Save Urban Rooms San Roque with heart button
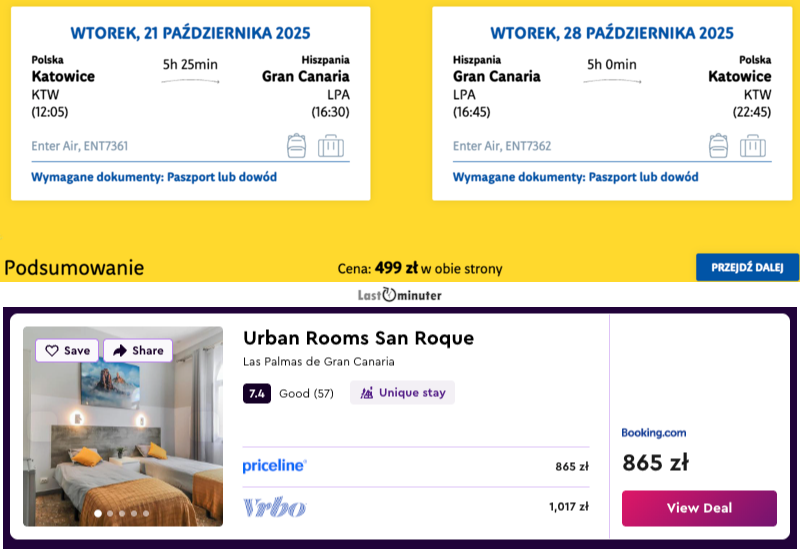This screenshot has height=549, width=800. tap(68, 351)
